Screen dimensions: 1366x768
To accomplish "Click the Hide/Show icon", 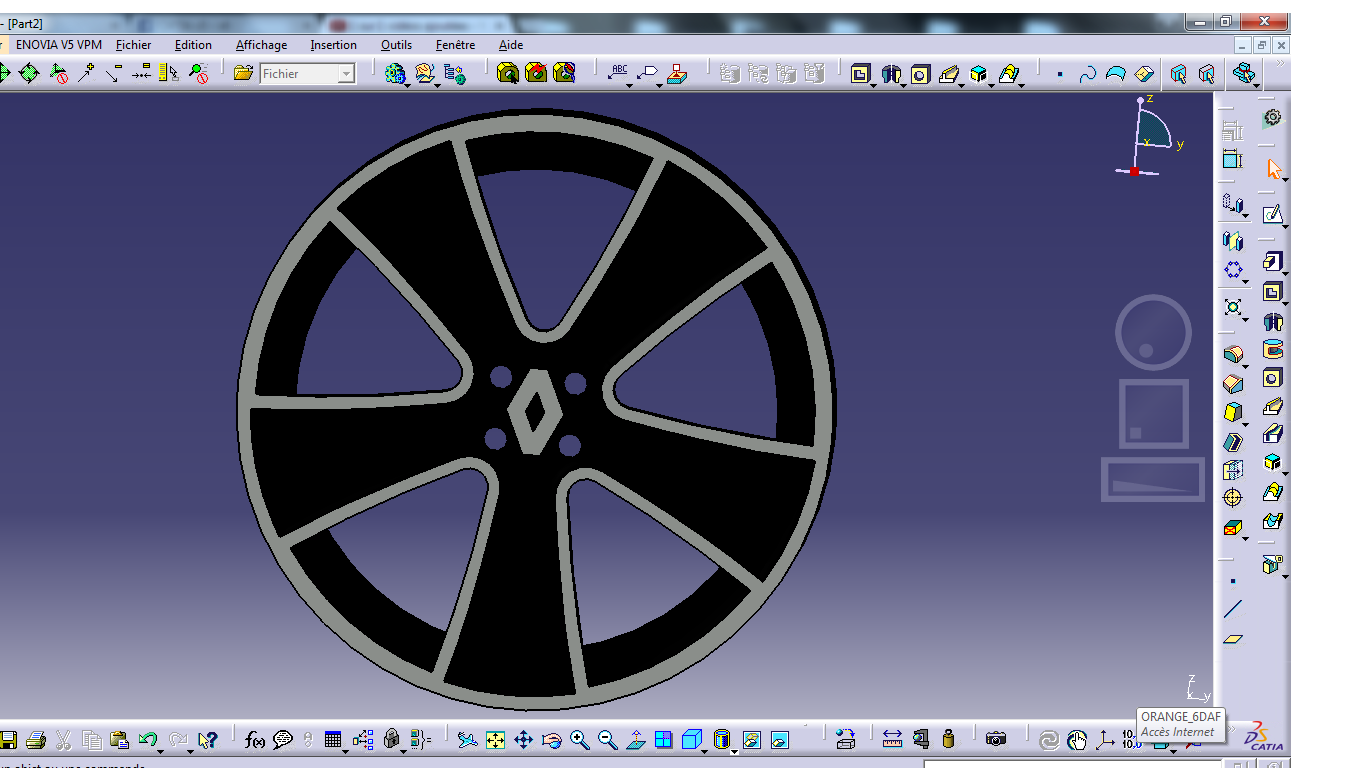I will pyautogui.click(x=752, y=740).
